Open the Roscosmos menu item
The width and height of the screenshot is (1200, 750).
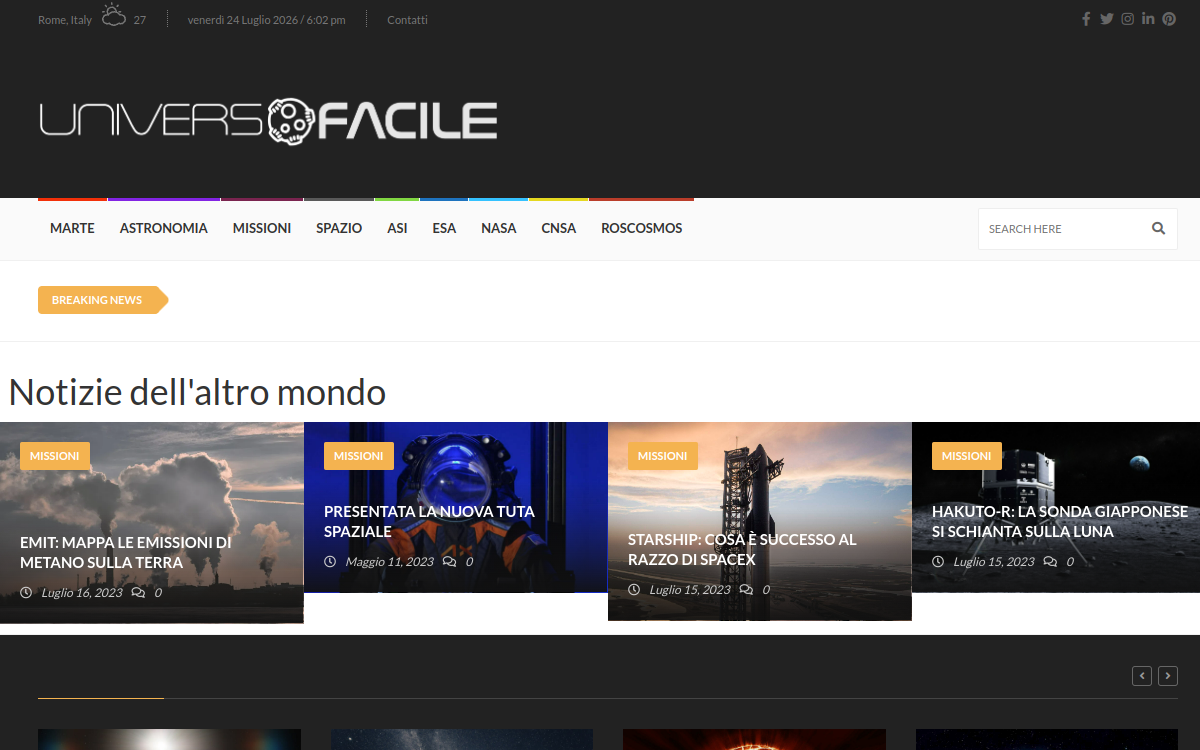click(642, 228)
